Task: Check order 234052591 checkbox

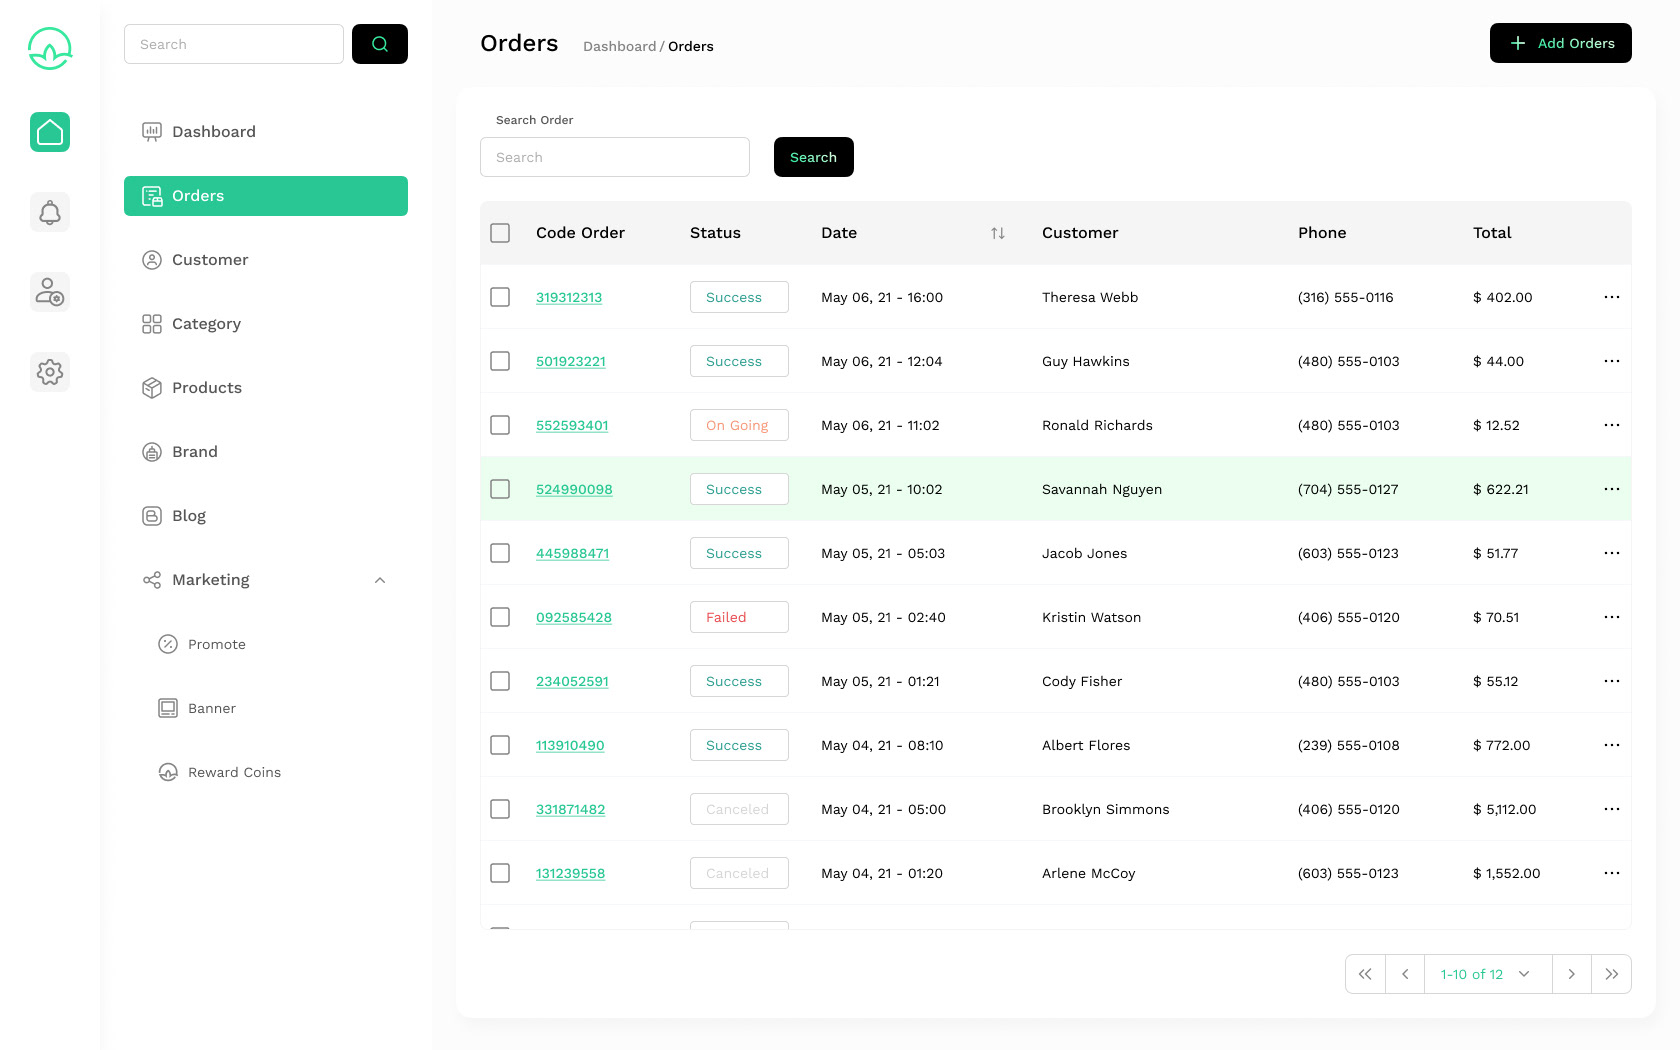Action: pos(500,681)
